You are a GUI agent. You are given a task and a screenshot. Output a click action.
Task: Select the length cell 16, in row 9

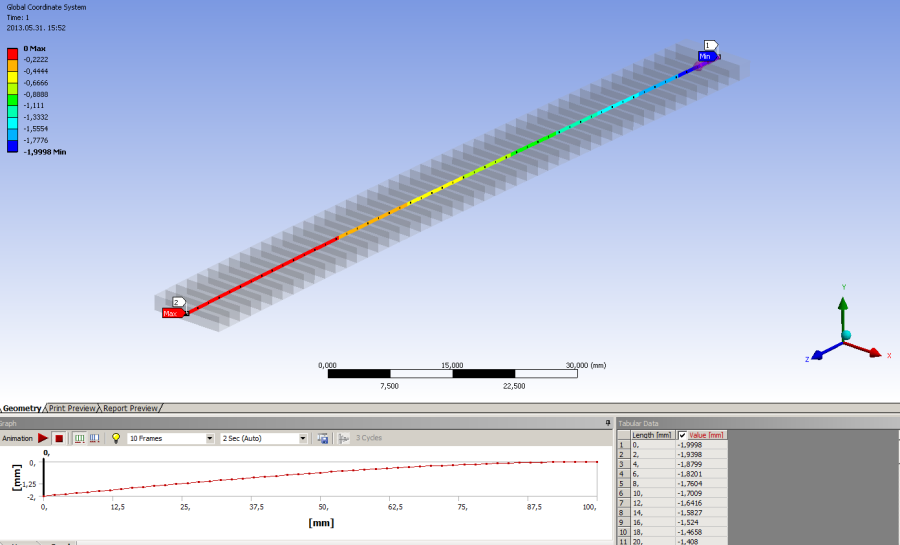(653, 523)
